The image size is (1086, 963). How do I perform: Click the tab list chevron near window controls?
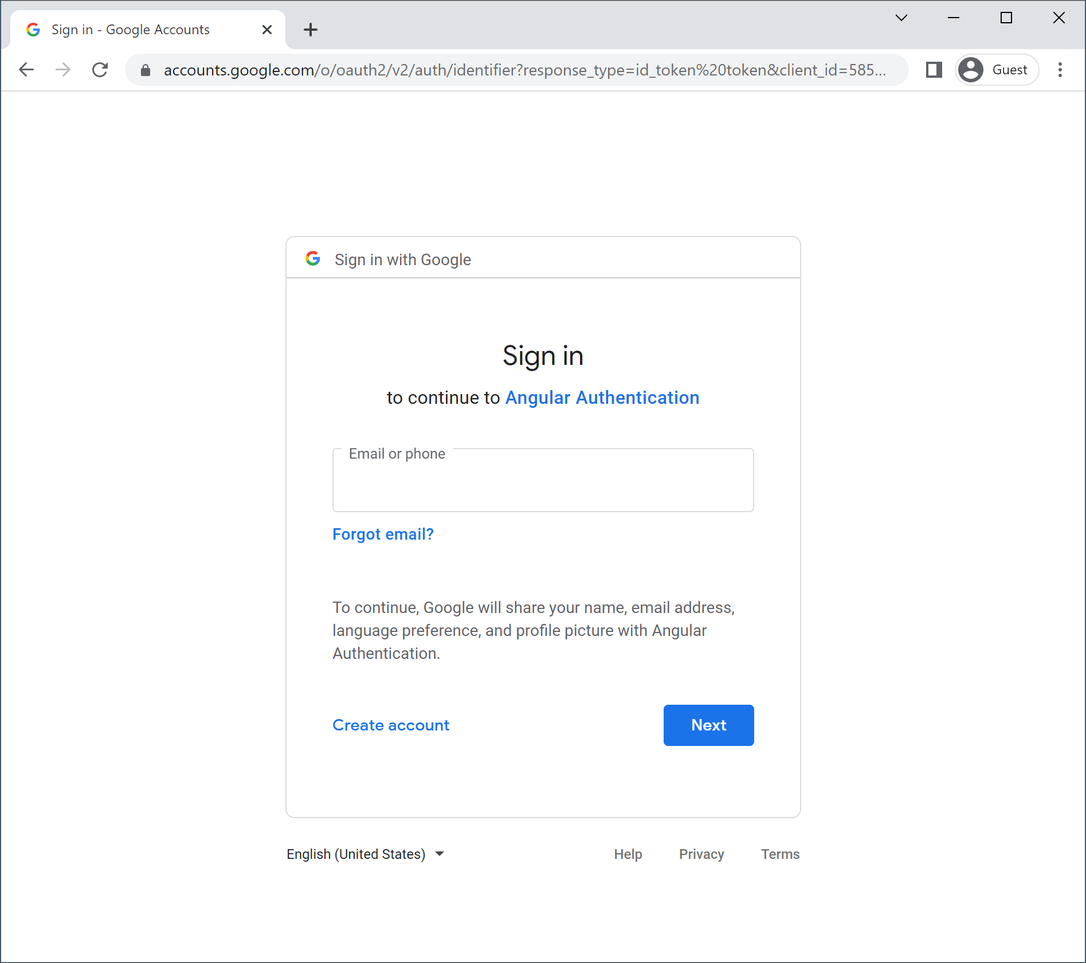[x=901, y=18]
